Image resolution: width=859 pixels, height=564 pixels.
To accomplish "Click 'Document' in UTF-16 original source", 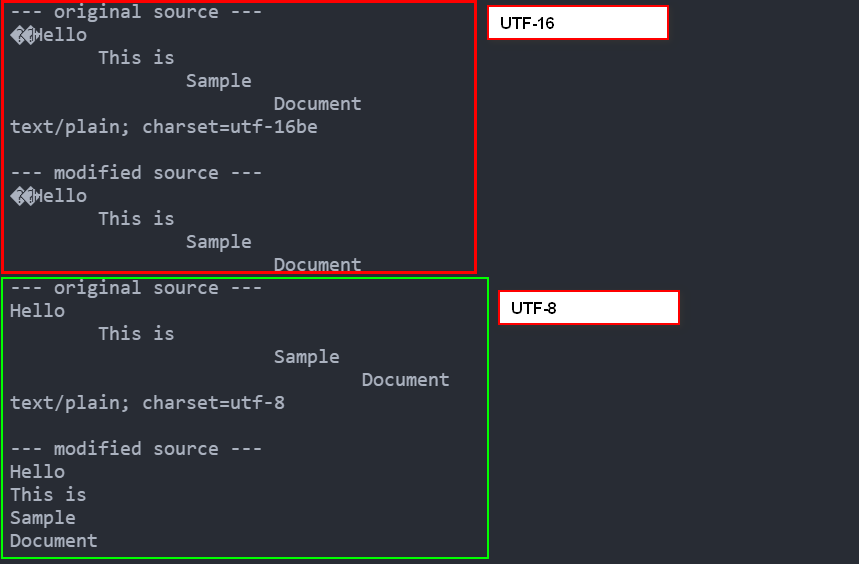I will [318, 104].
